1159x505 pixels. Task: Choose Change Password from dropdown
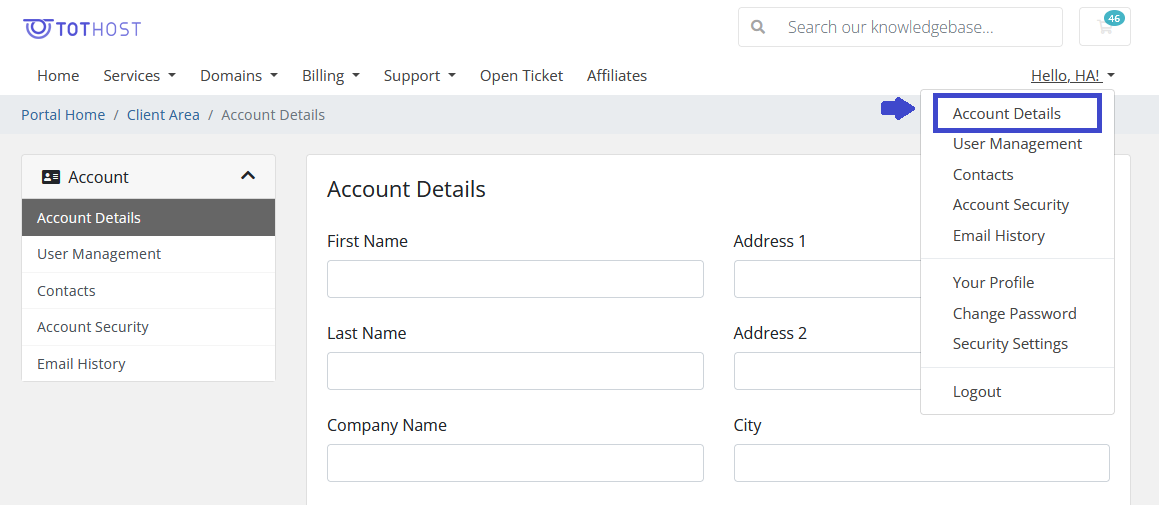point(1017,313)
